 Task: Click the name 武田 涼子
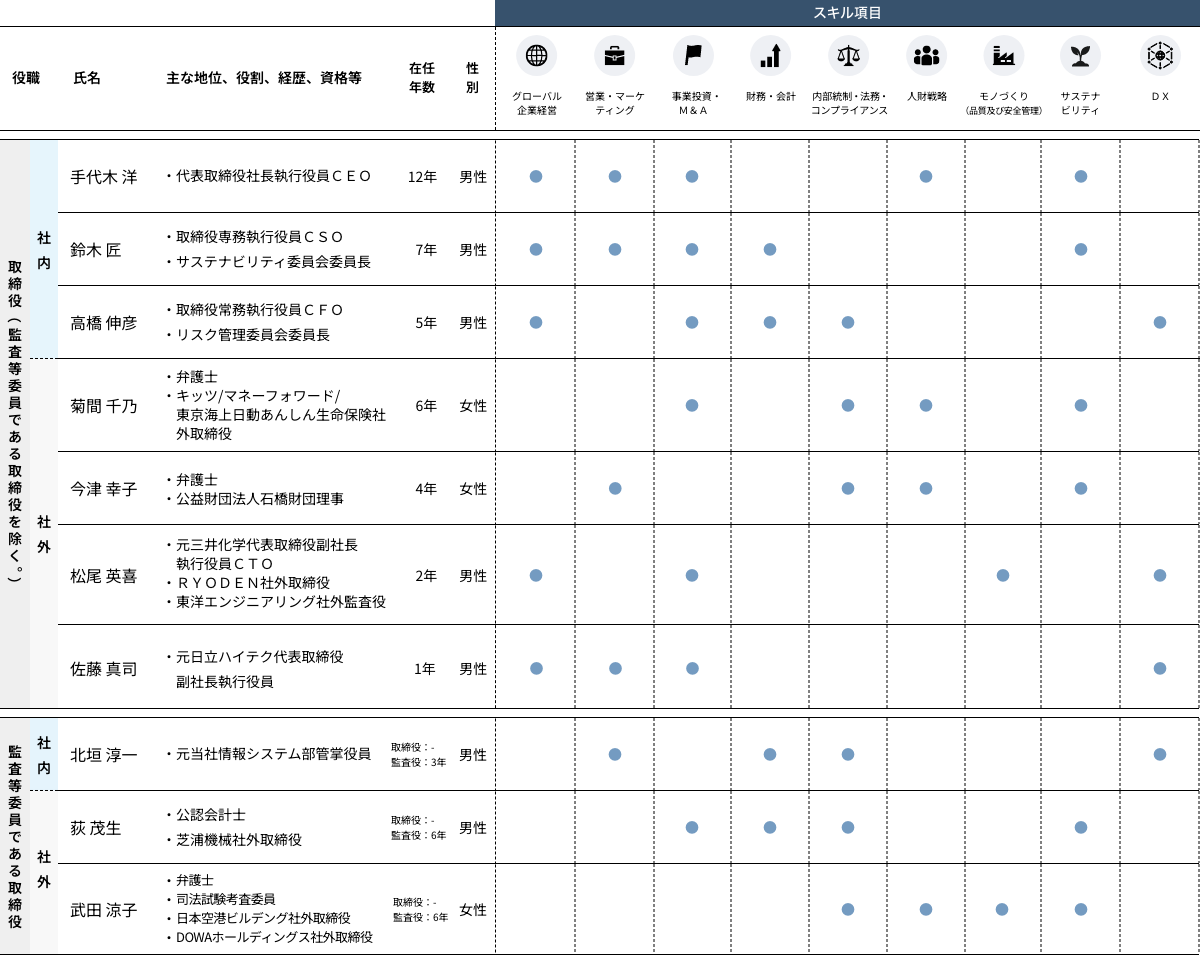coord(104,910)
